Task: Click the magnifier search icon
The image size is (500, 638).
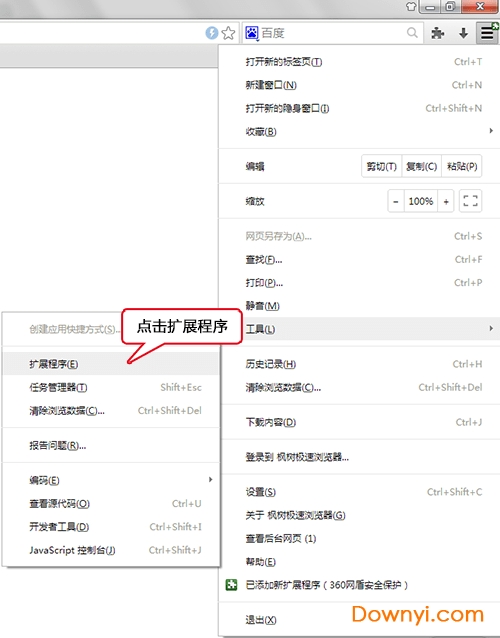Action: pos(412,33)
